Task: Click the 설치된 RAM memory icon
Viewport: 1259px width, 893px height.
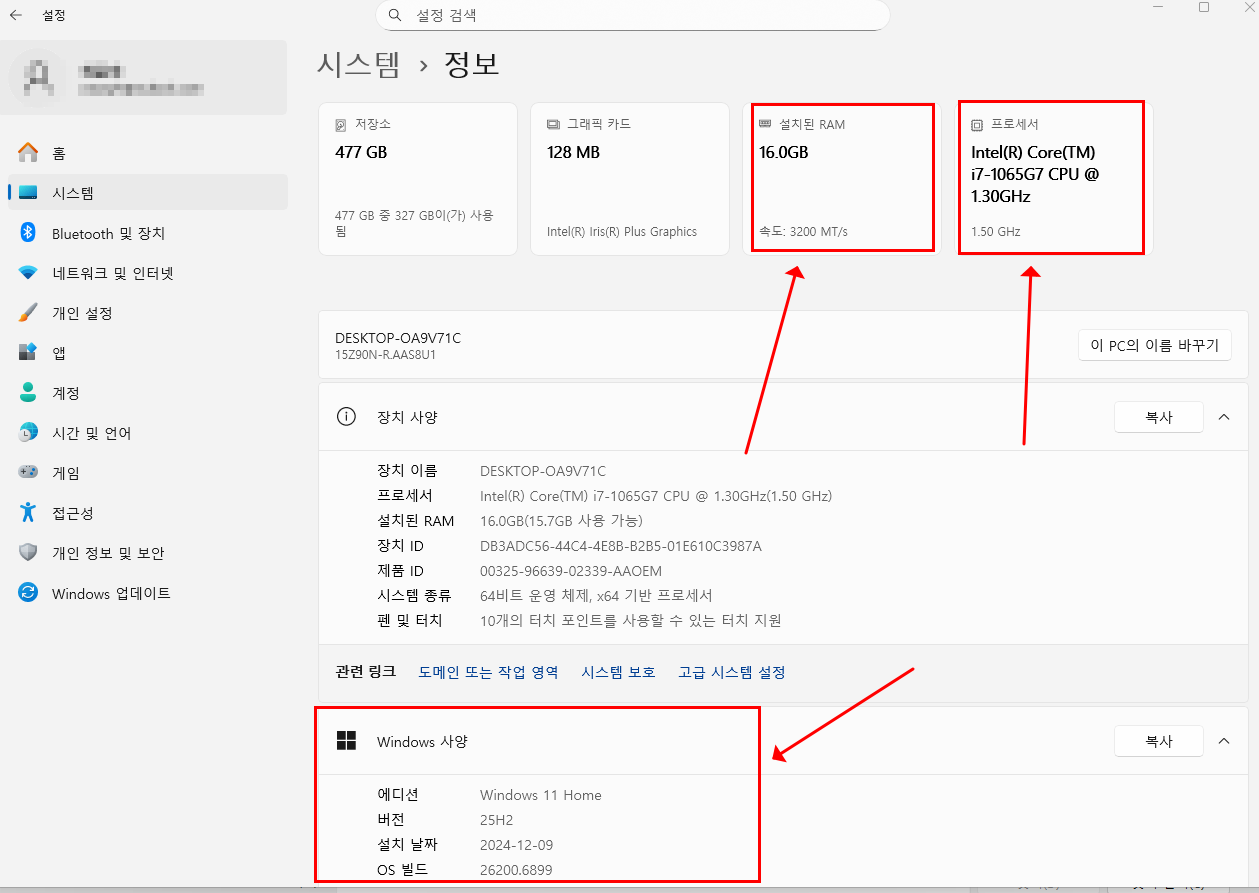Action: [x=765, y=124]
